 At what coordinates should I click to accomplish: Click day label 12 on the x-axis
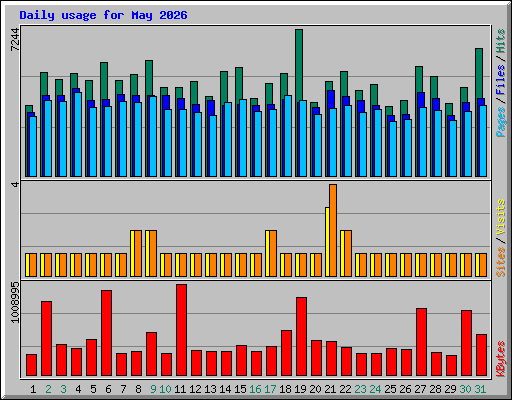[195, 389]
